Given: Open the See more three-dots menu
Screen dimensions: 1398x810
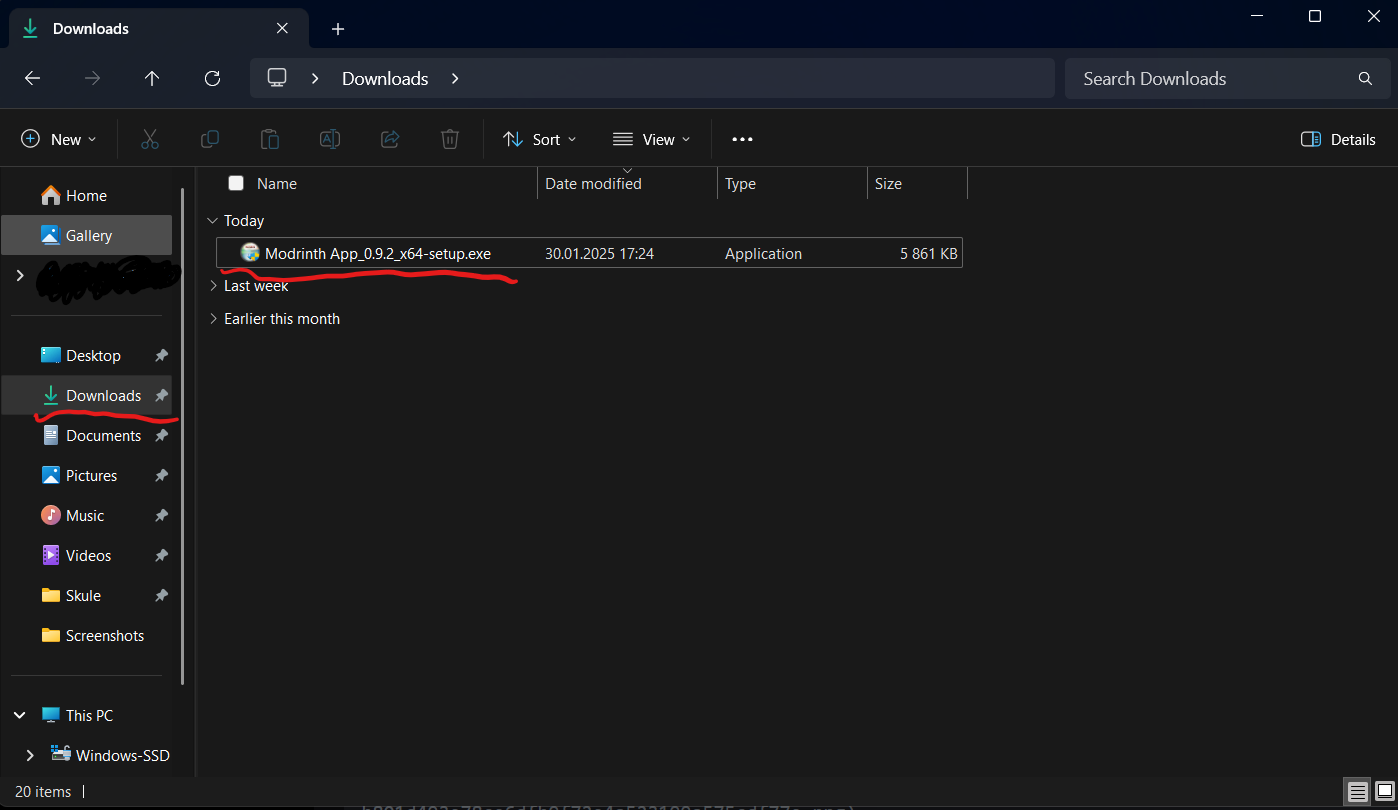Looking at the screenshot, I should (x=742, y=139).
